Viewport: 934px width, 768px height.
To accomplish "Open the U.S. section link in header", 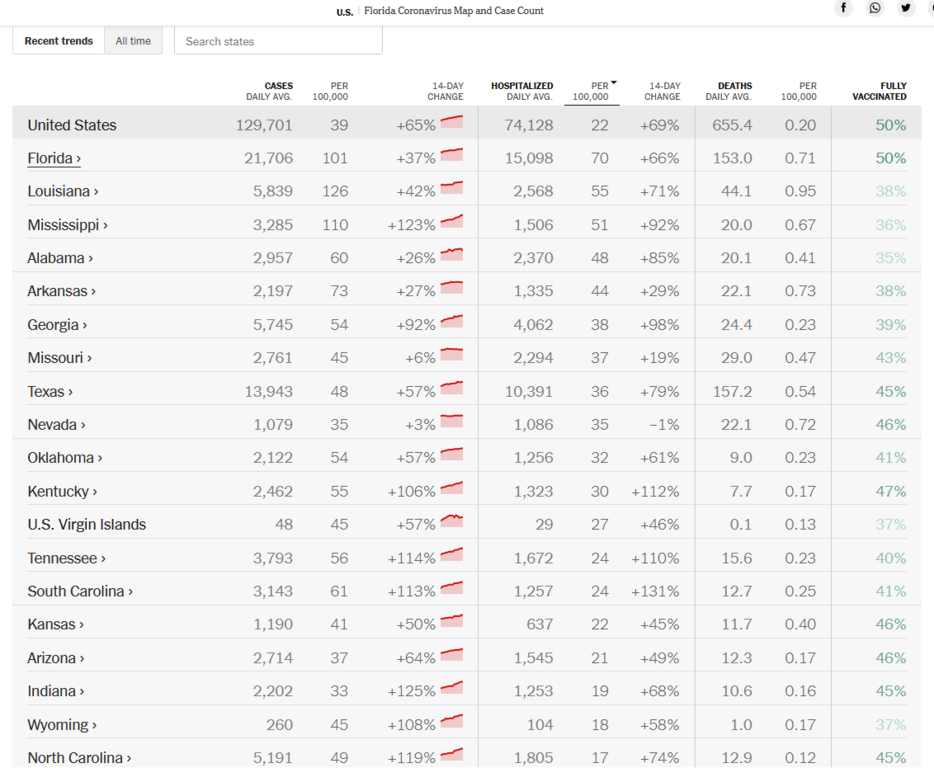I will tap(344, 12).
